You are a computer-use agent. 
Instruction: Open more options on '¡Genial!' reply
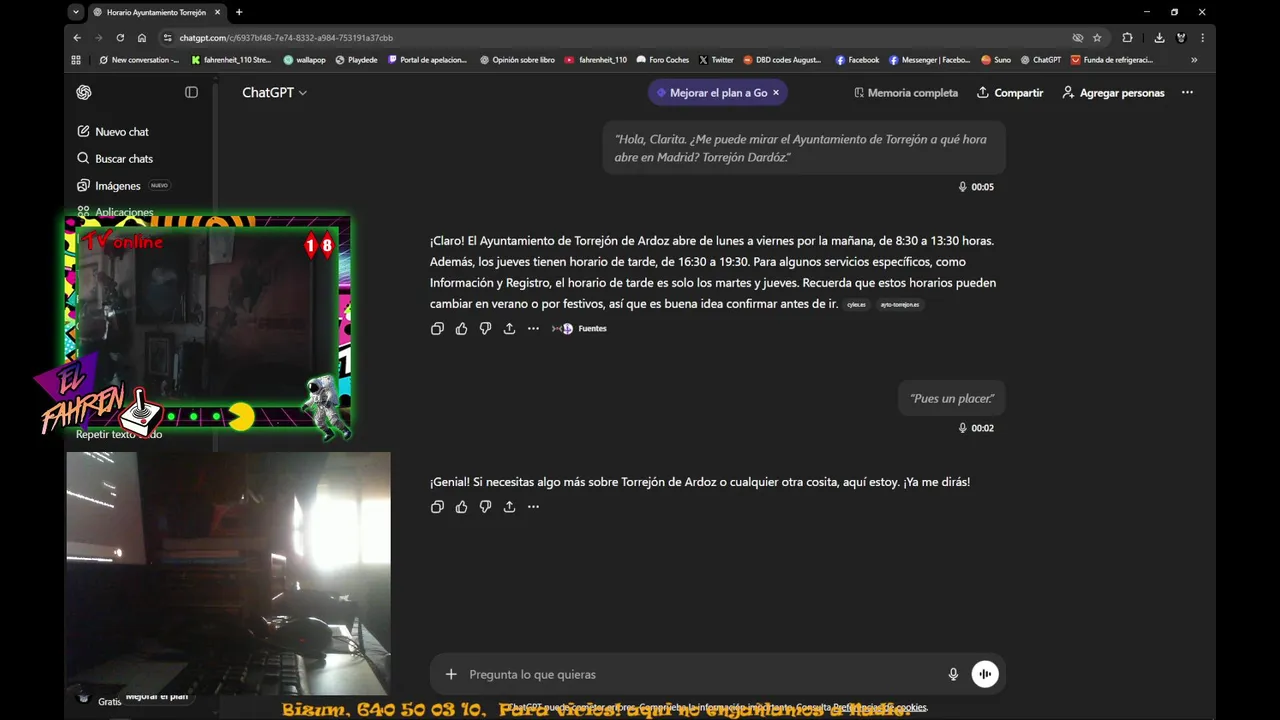[x=533, y=507]
